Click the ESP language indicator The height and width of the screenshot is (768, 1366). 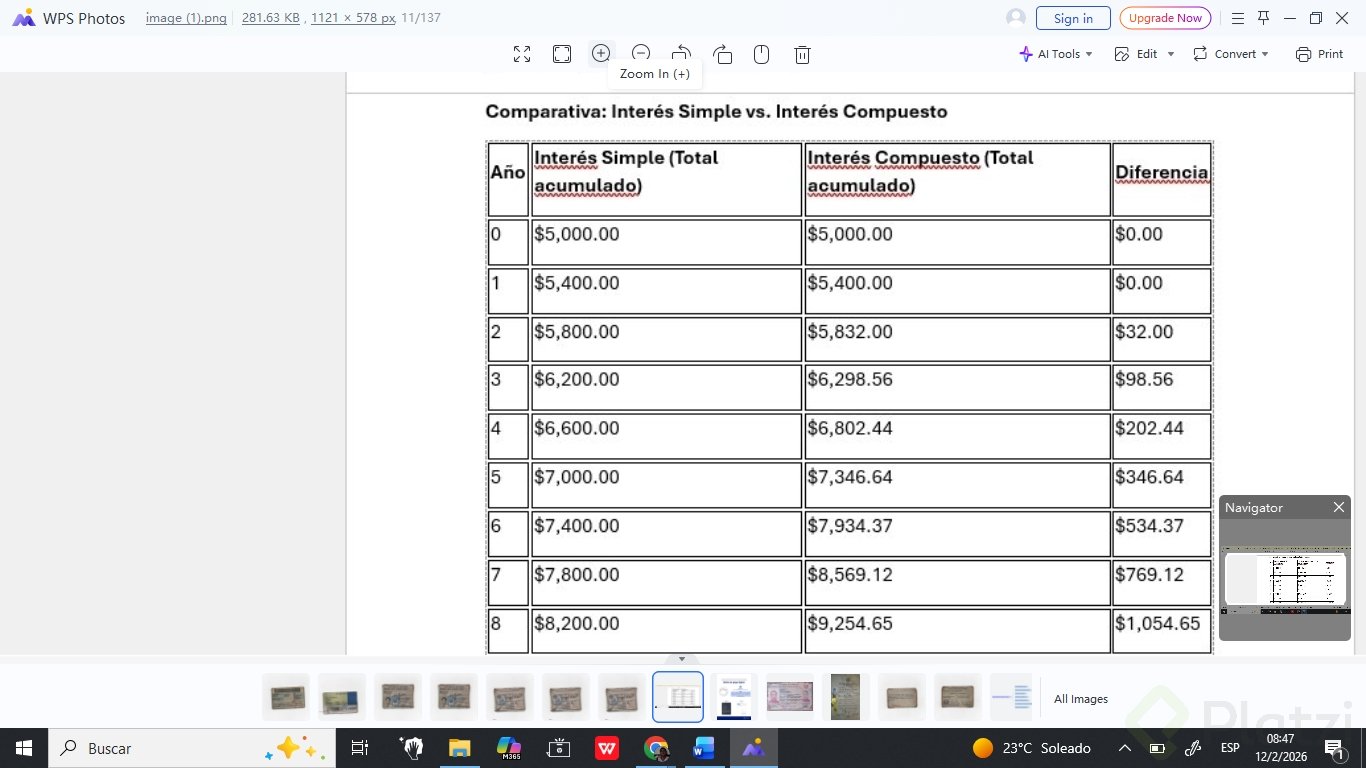1230,748
